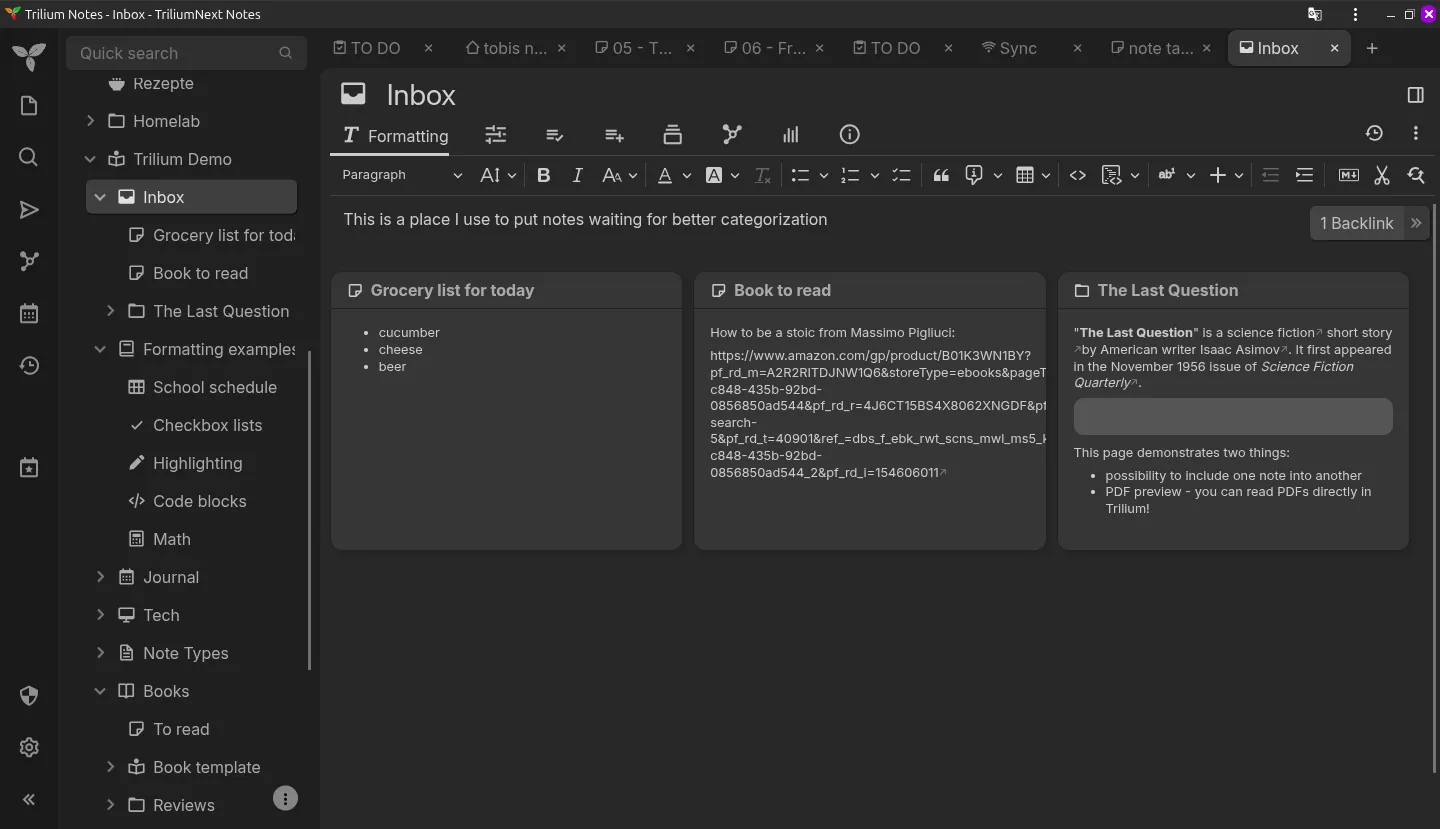Create a to-do checkbox list
Image resolution: width=1440 pixels, height=829 pixels.
pos(901,175)
